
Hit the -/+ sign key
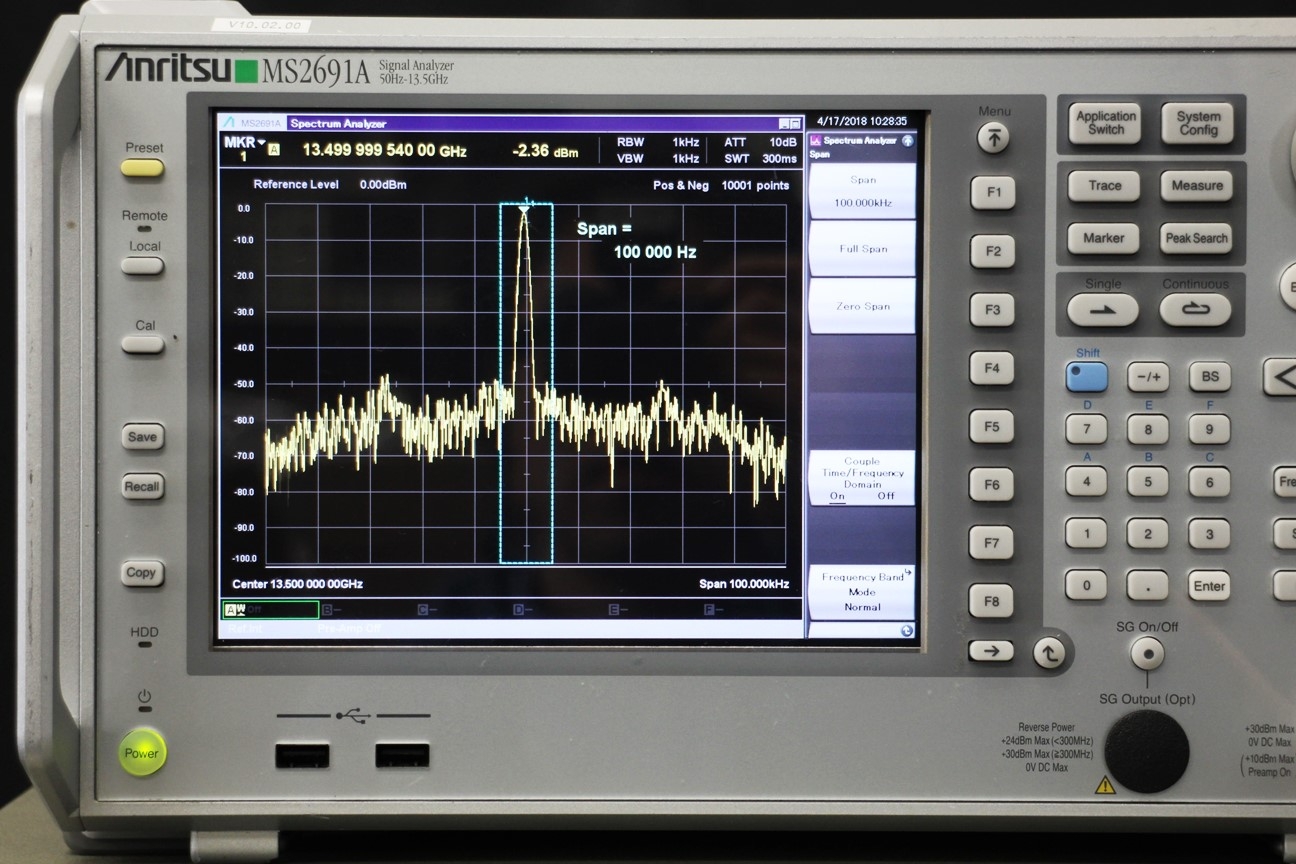tap(1148, 377)
